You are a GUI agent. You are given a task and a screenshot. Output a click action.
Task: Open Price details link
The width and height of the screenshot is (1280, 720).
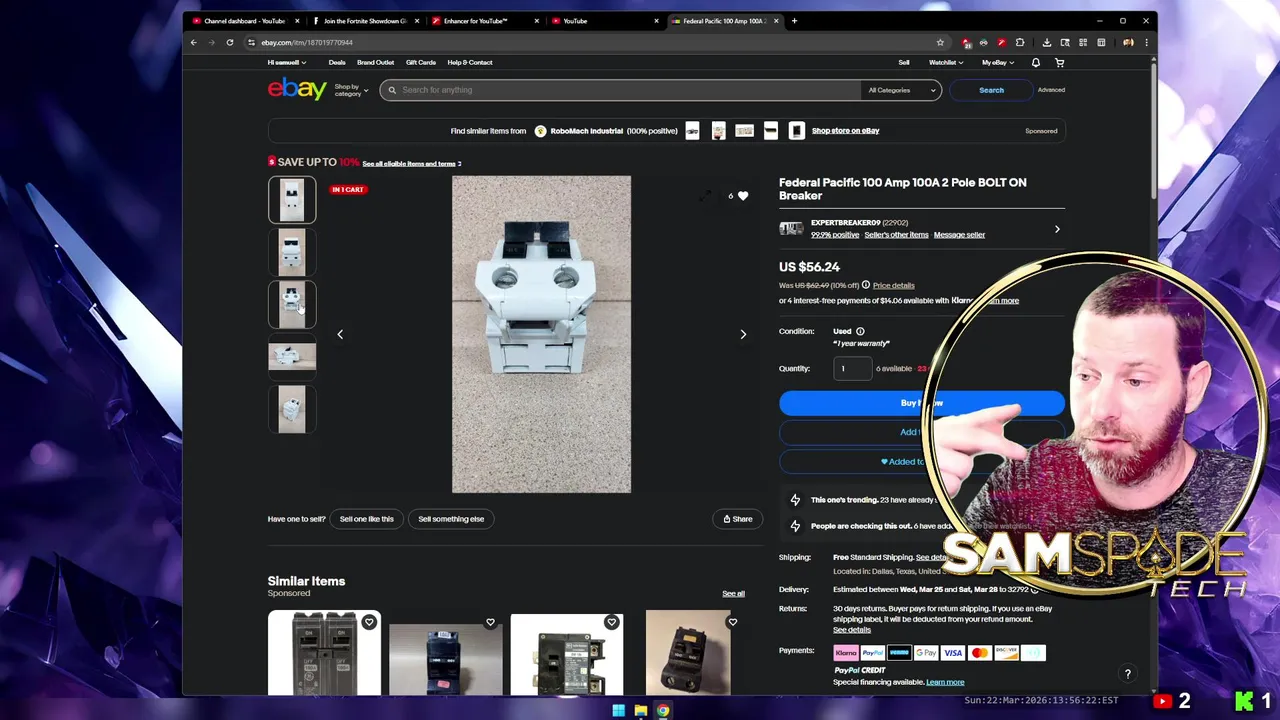[x=893, y=285]
